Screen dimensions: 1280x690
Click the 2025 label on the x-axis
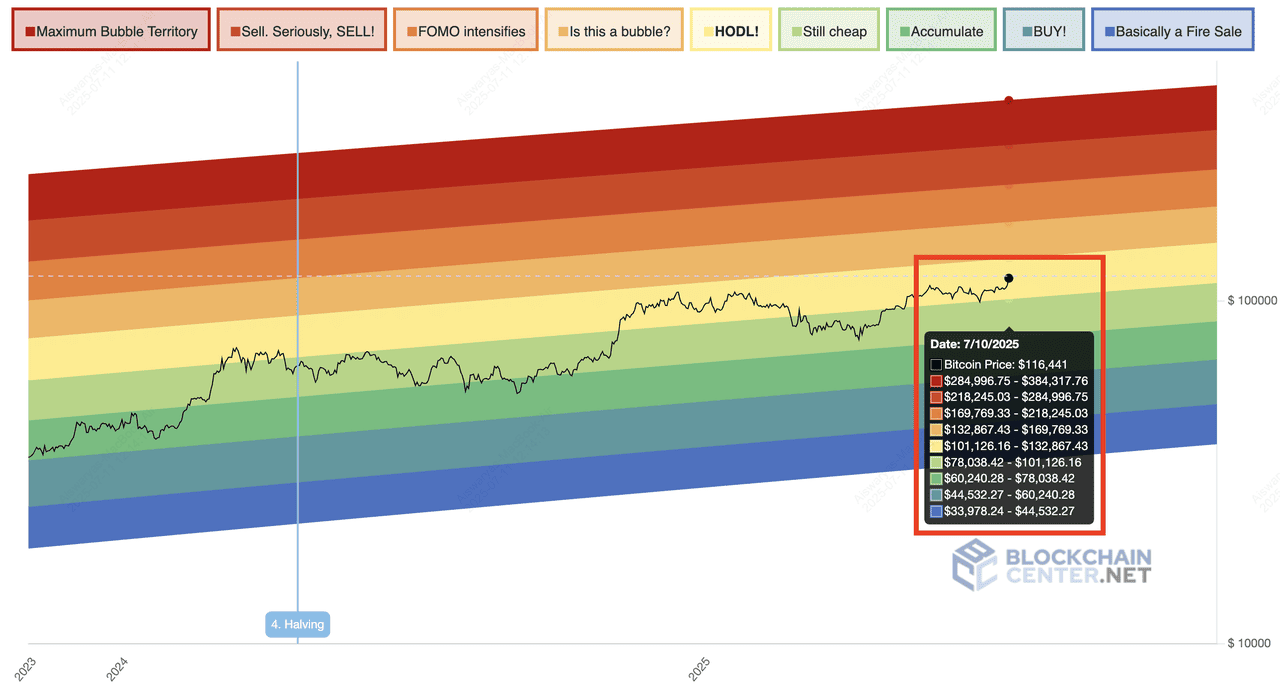pos(700,669)
